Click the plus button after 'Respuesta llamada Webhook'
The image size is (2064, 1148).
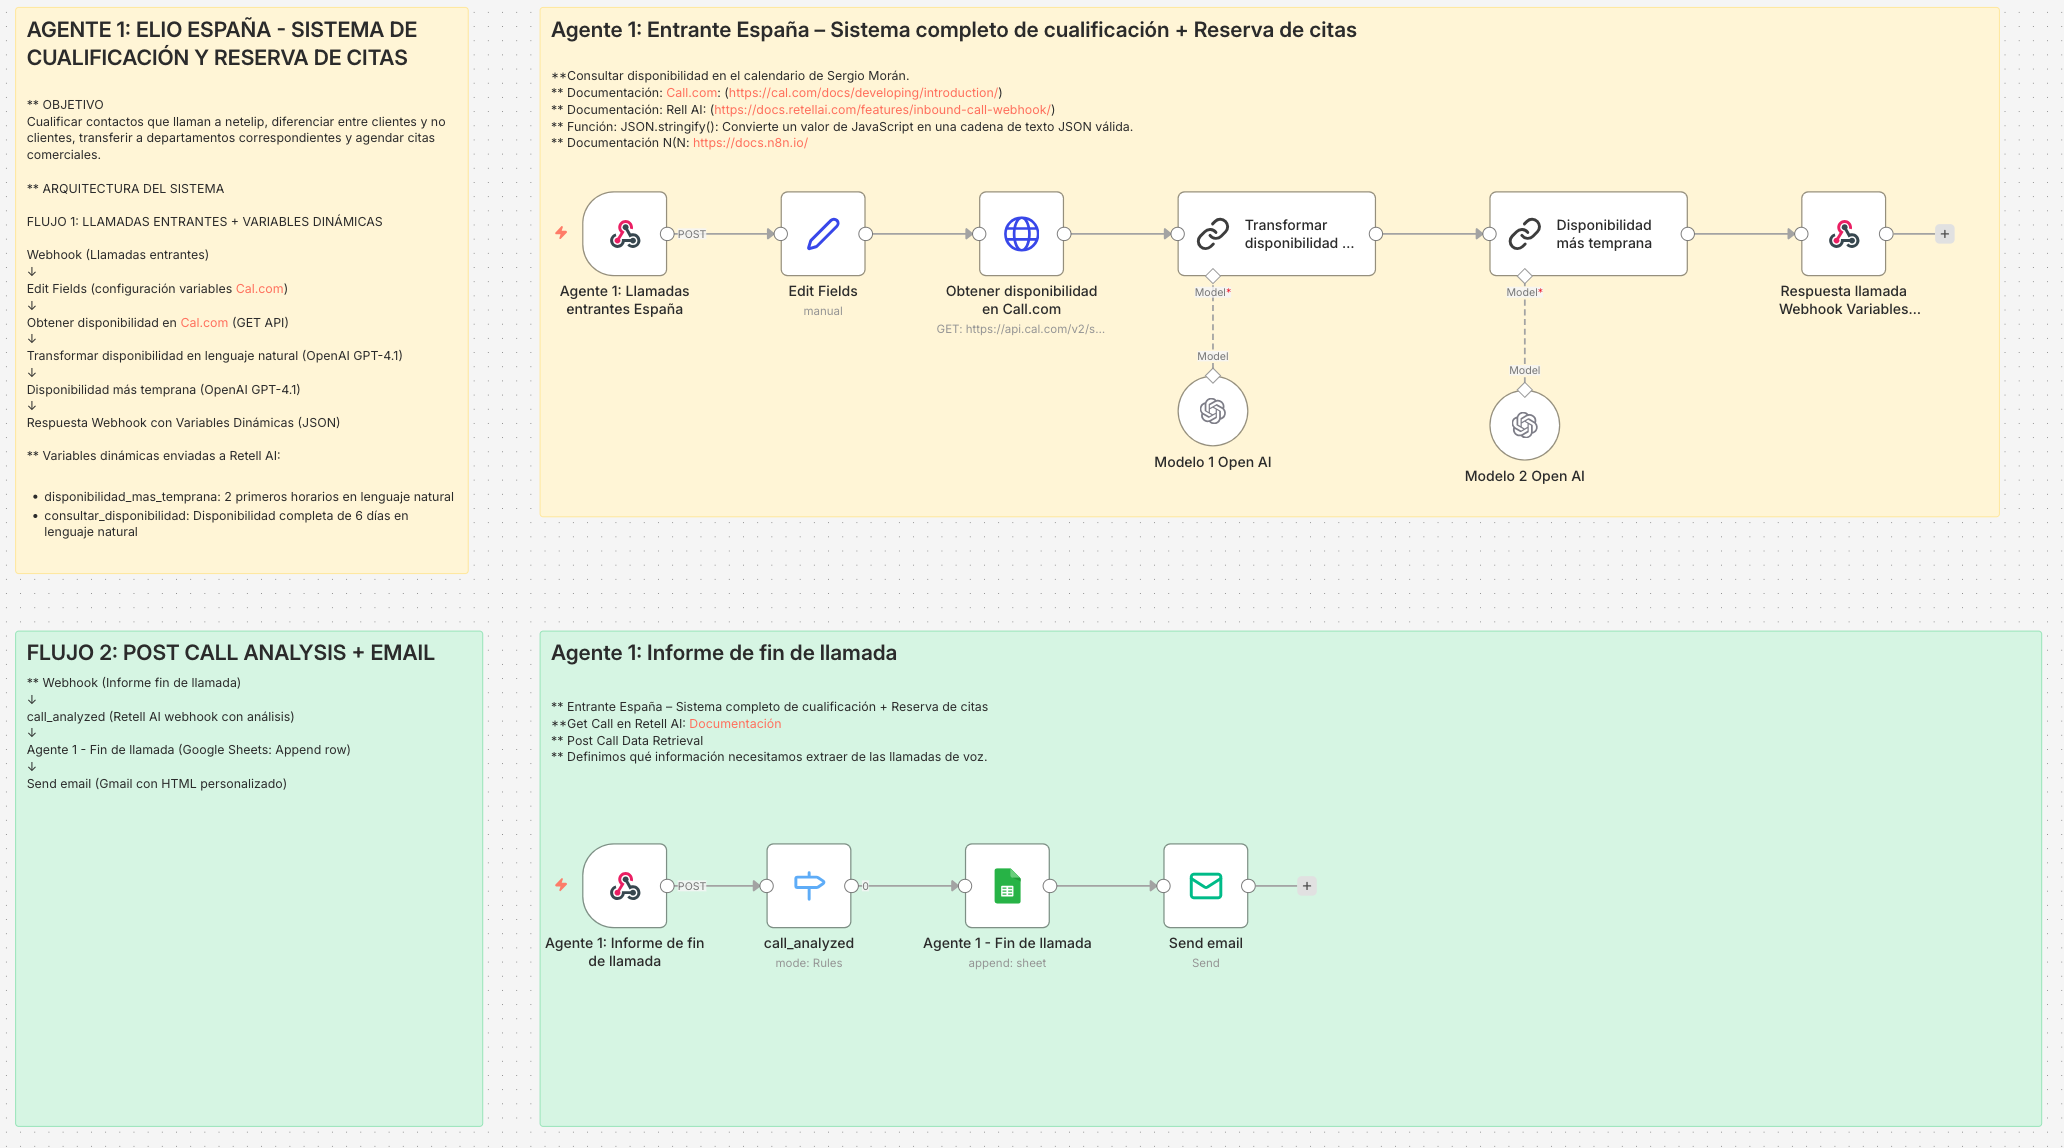pyautogui.click(x=1944, y=233)
